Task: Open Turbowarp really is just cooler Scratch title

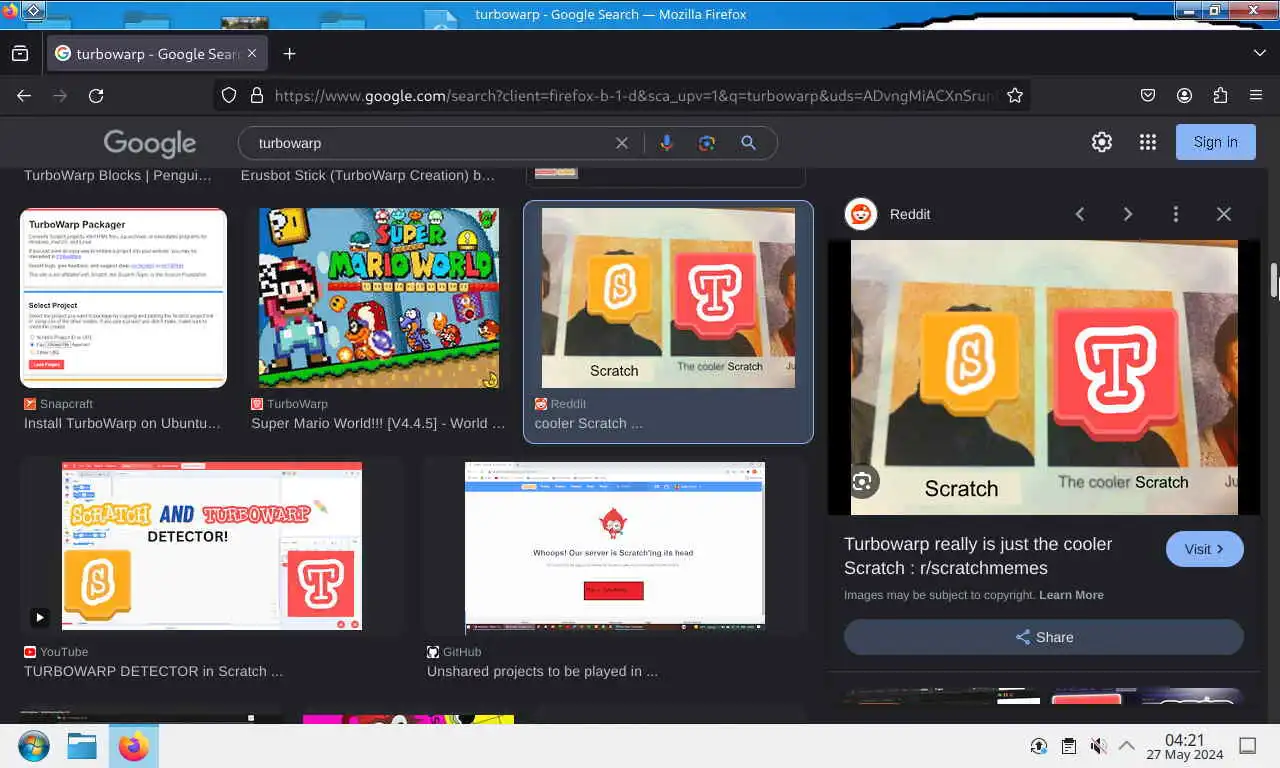Action: pos(978,556)
